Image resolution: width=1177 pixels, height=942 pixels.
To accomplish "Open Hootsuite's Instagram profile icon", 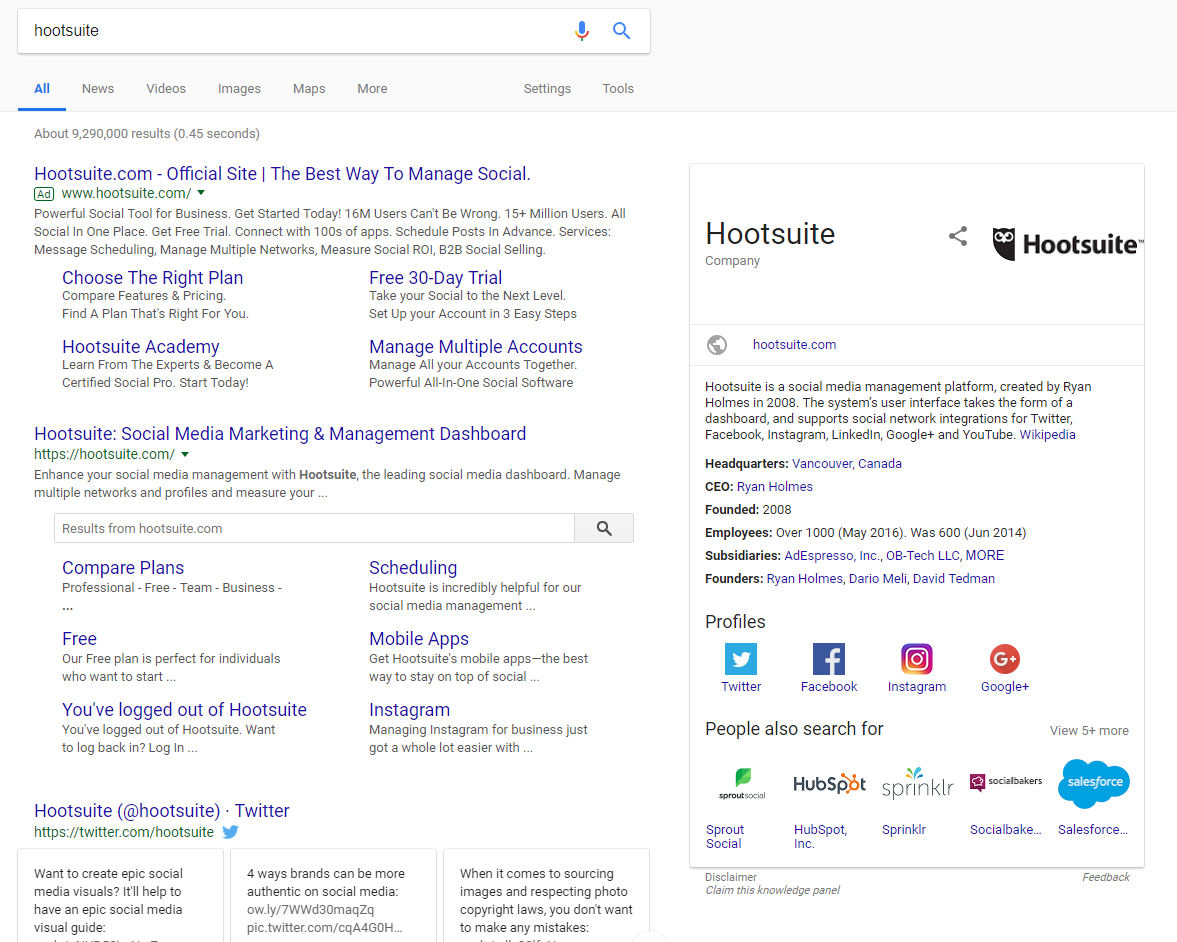I will [x=917, y=659].
